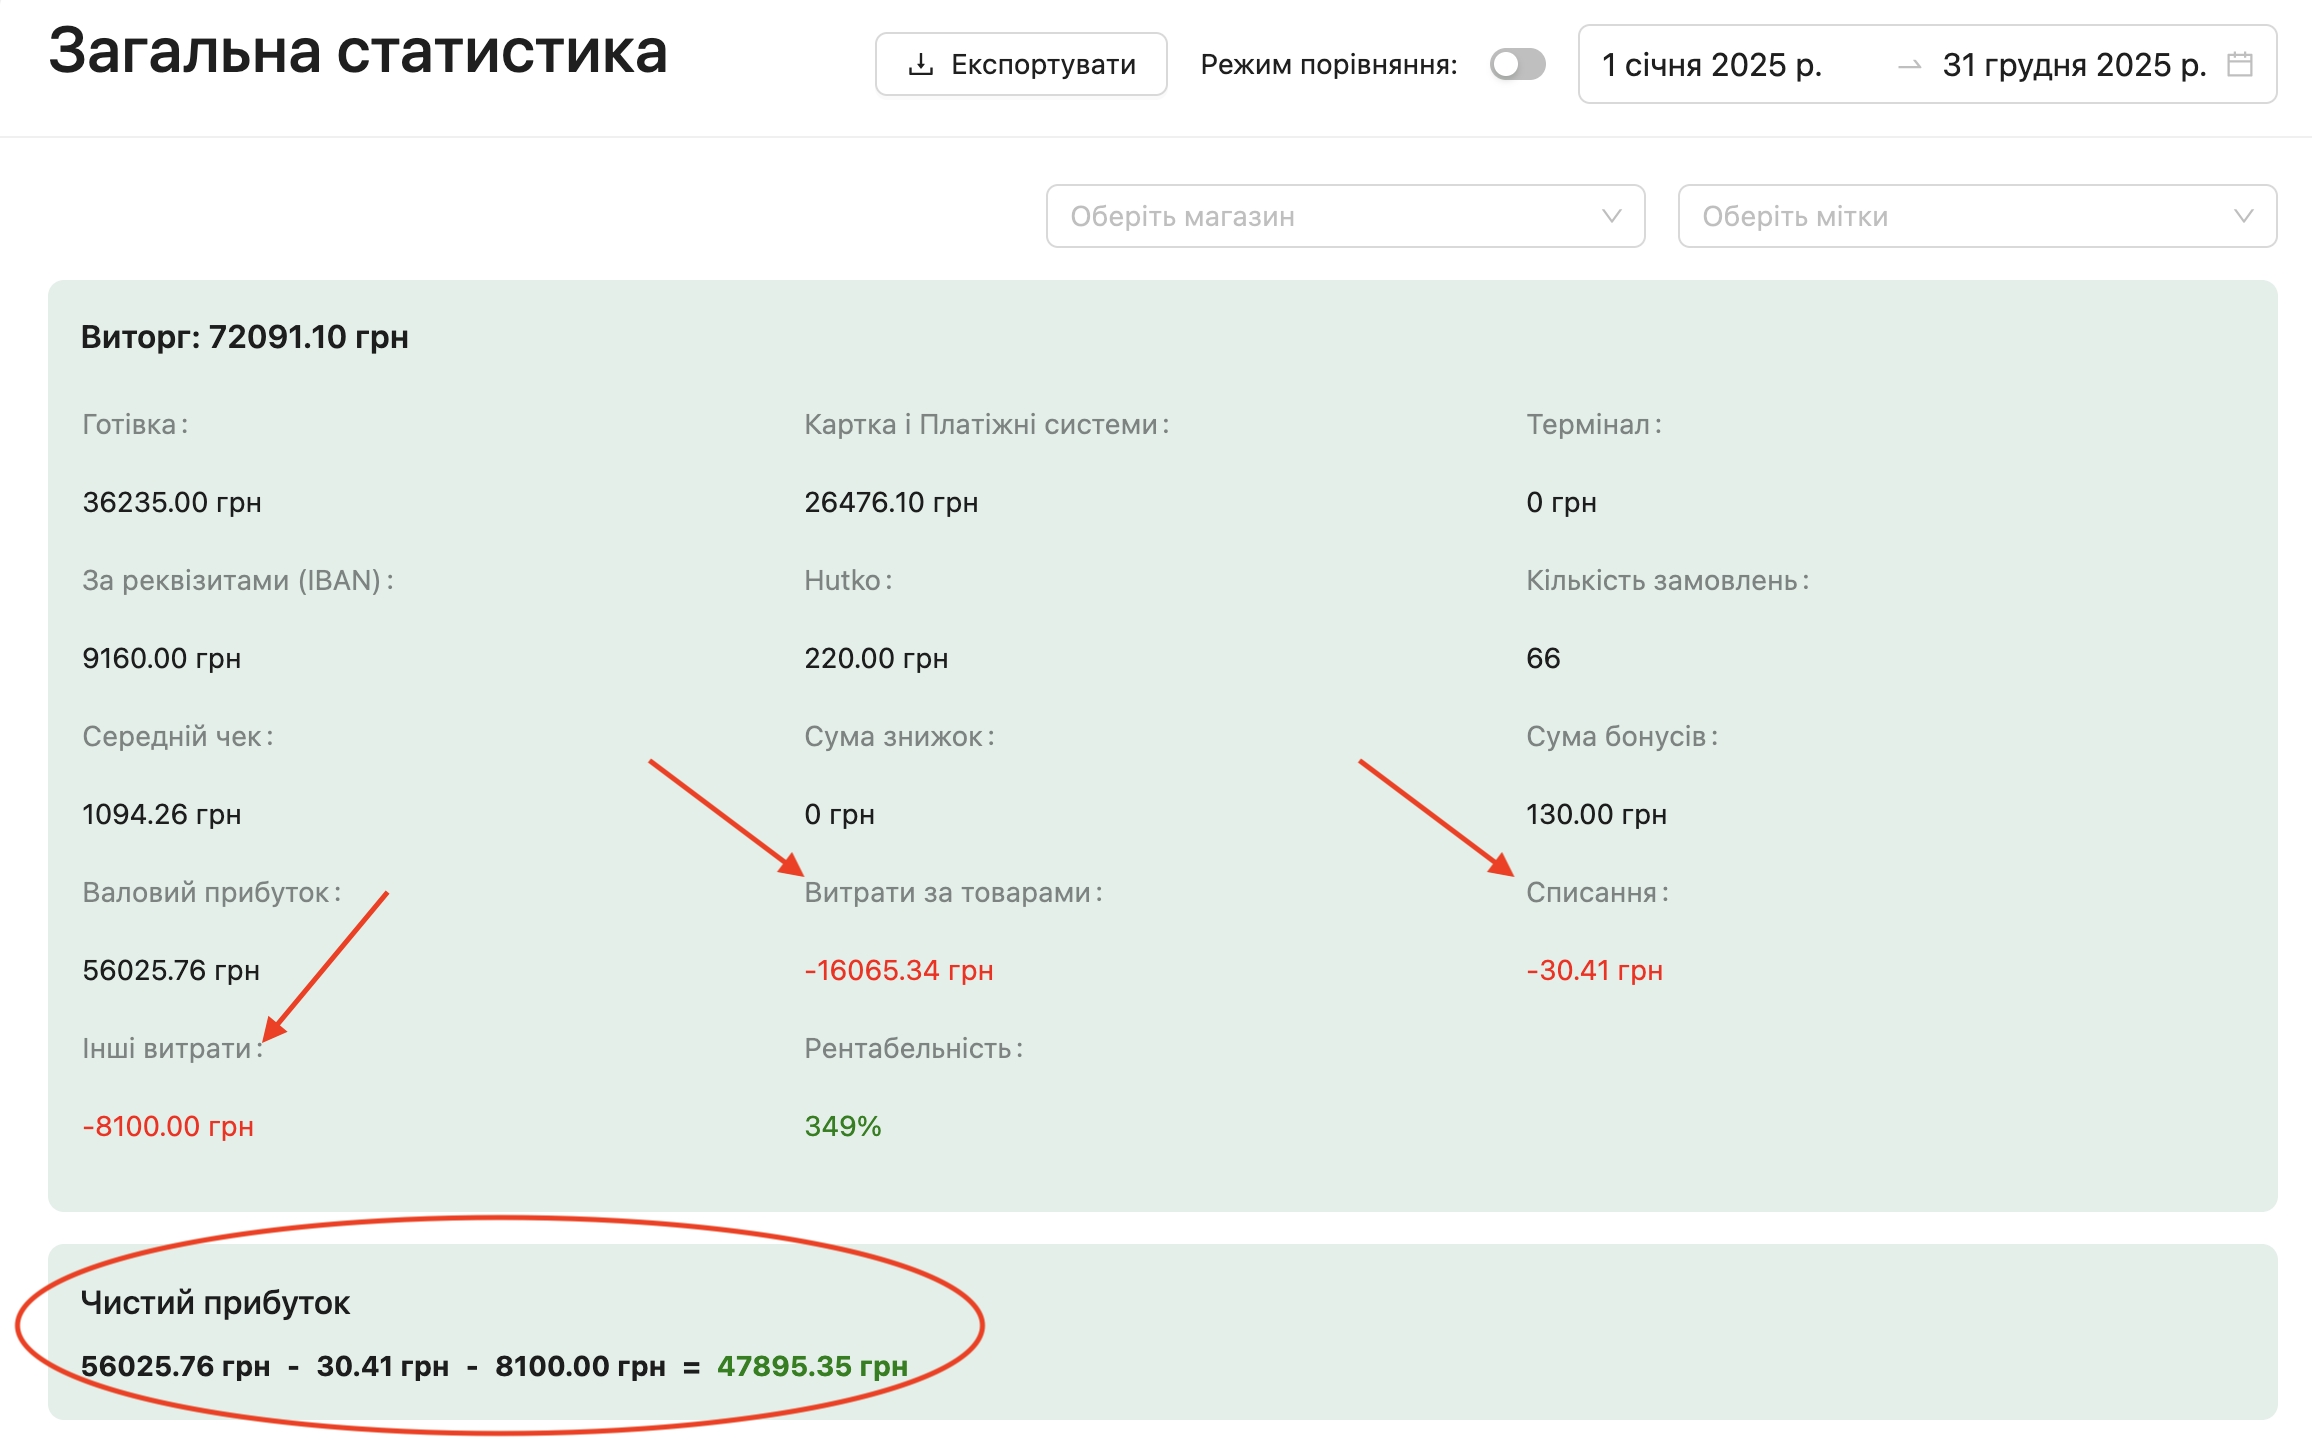This screenshot has height=1454, width=2312.
Task: Click the start date 1 січня 2025
Action: (1712, 65)
